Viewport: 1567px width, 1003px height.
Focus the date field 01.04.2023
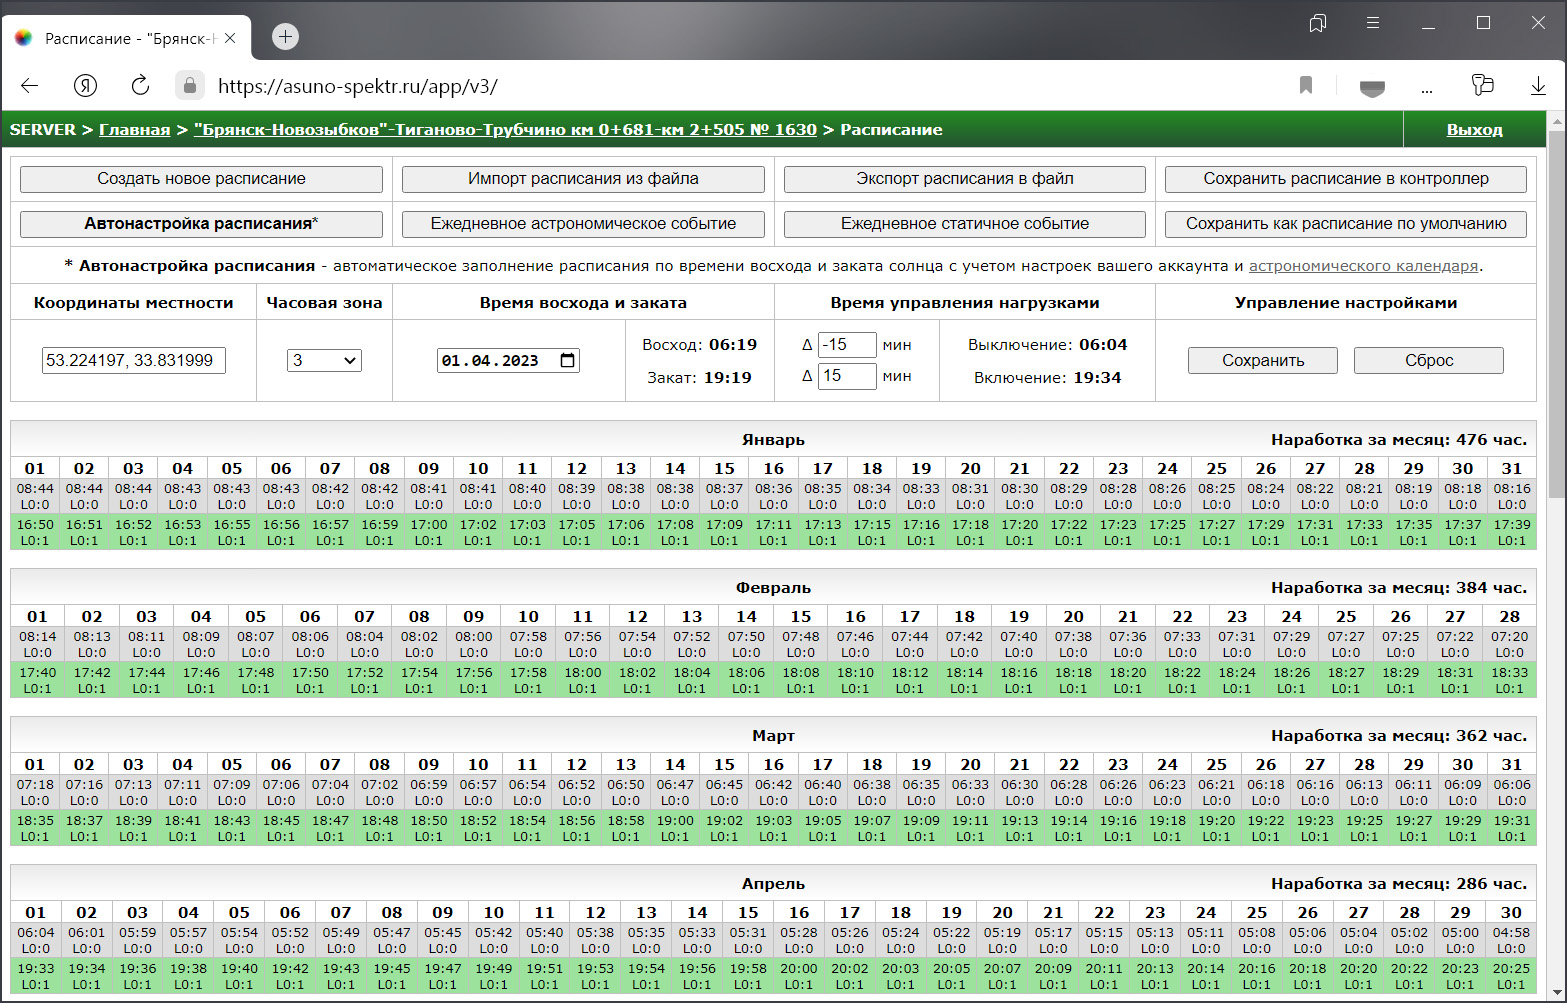(x=508, y=360)
